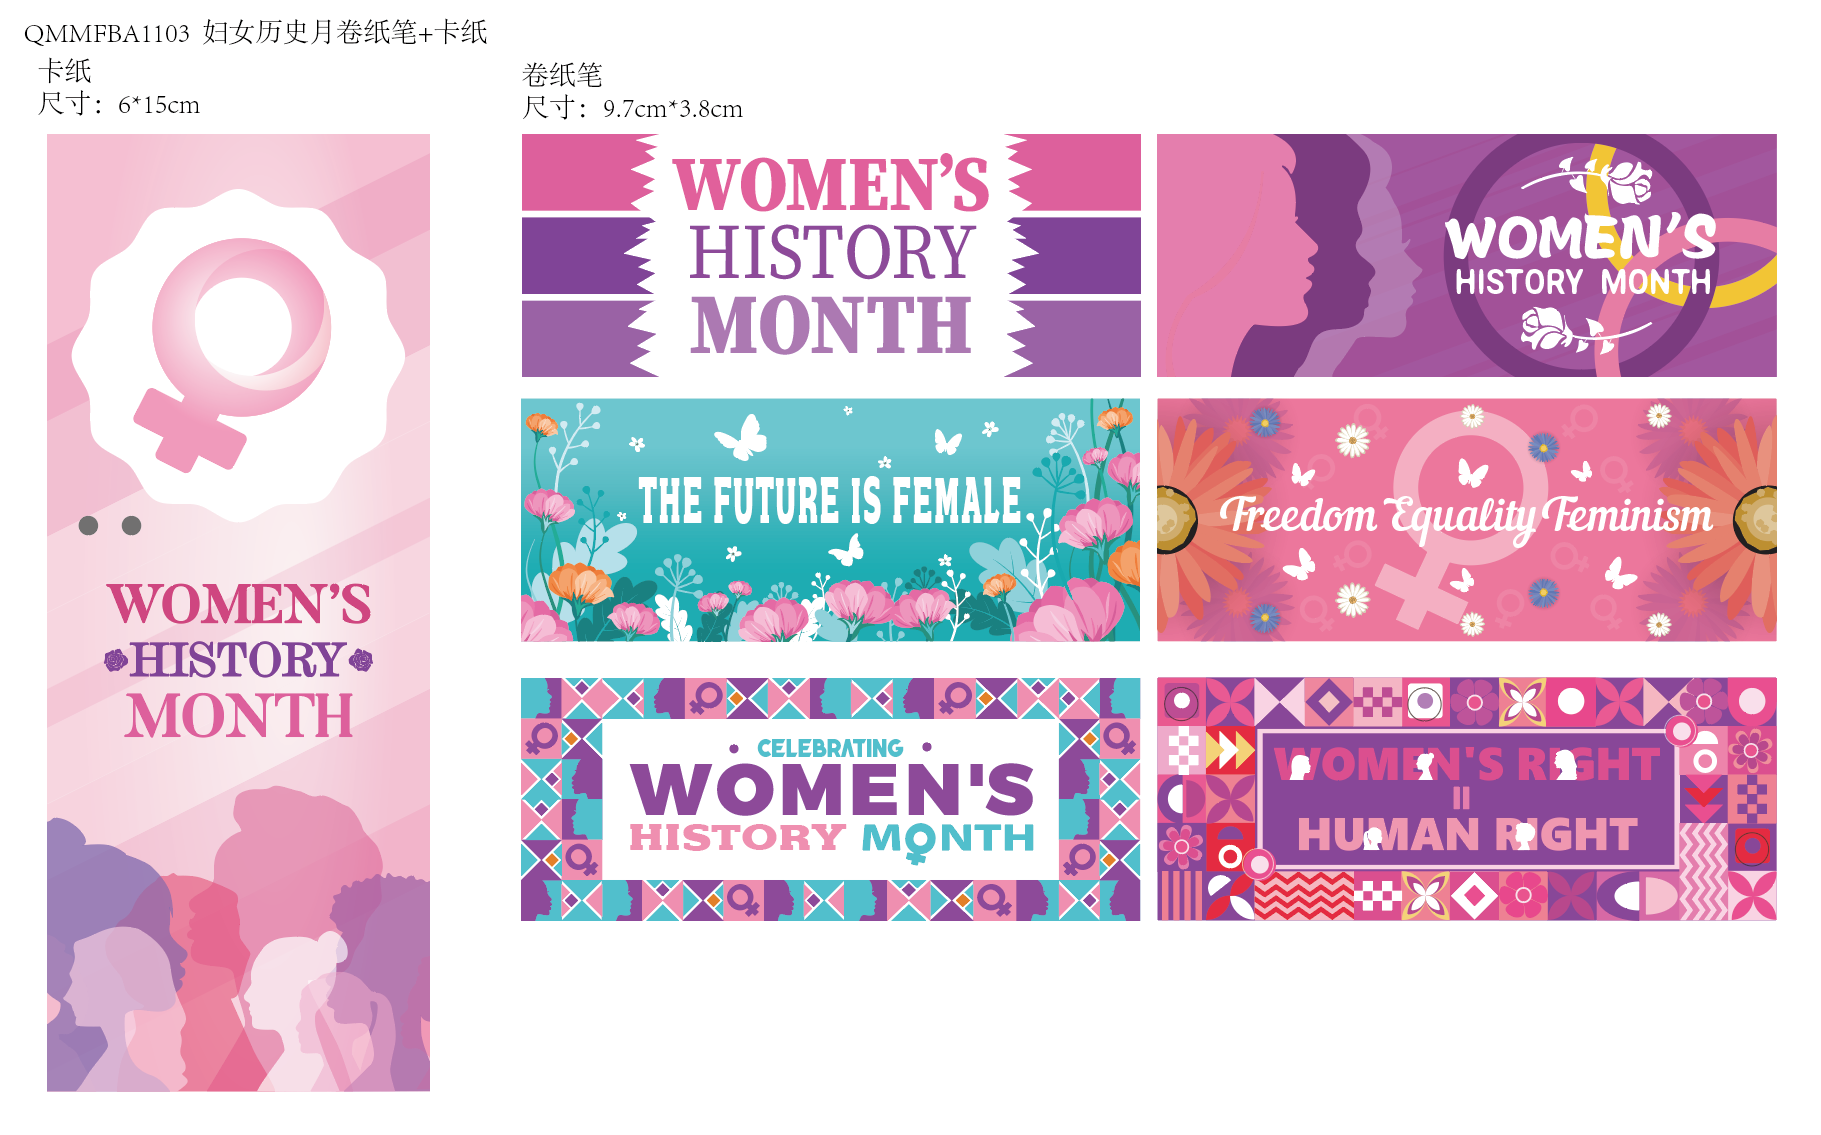
Task: Click the large white butterfly on teal banner
Action: tap(741, 437)
